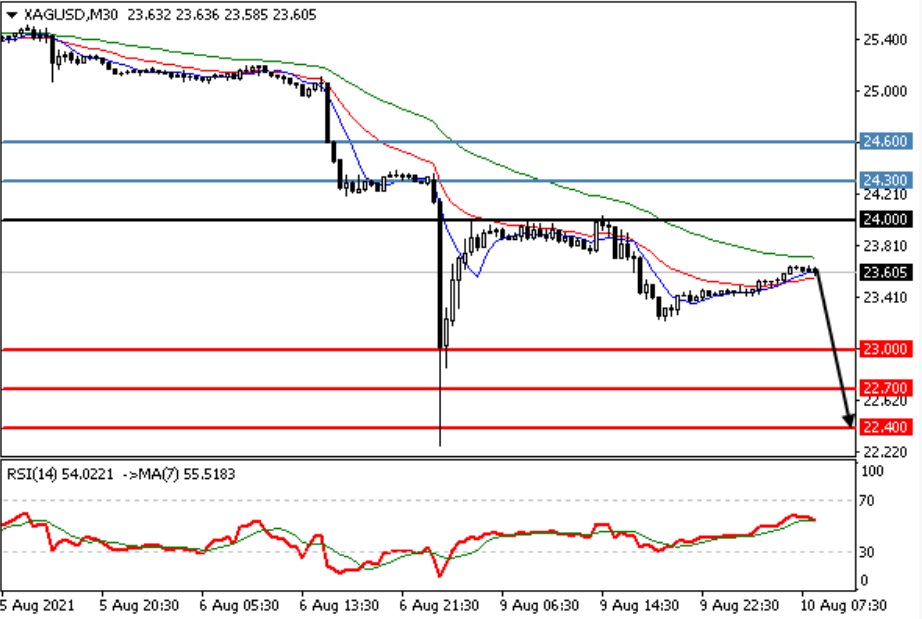The height and width of the screenshot is (619, 922).
Task: Click the 9 Aug 22:30 time axis label
Action: tap(740, 605)
